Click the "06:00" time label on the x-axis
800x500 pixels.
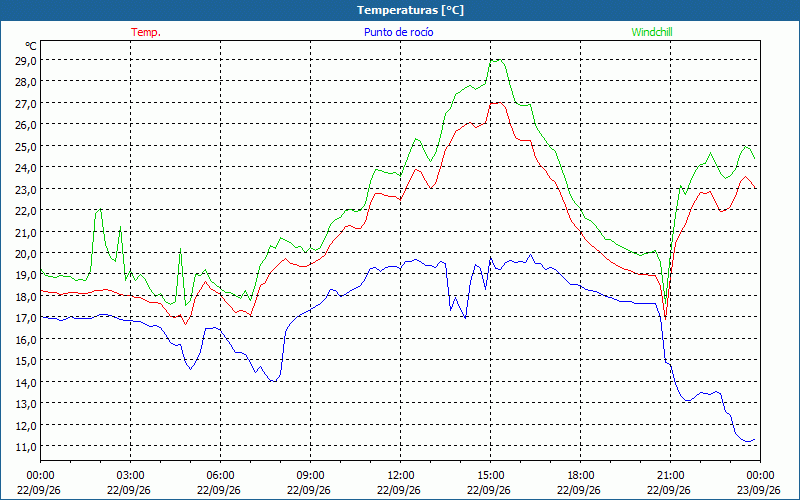click(220, 476)
